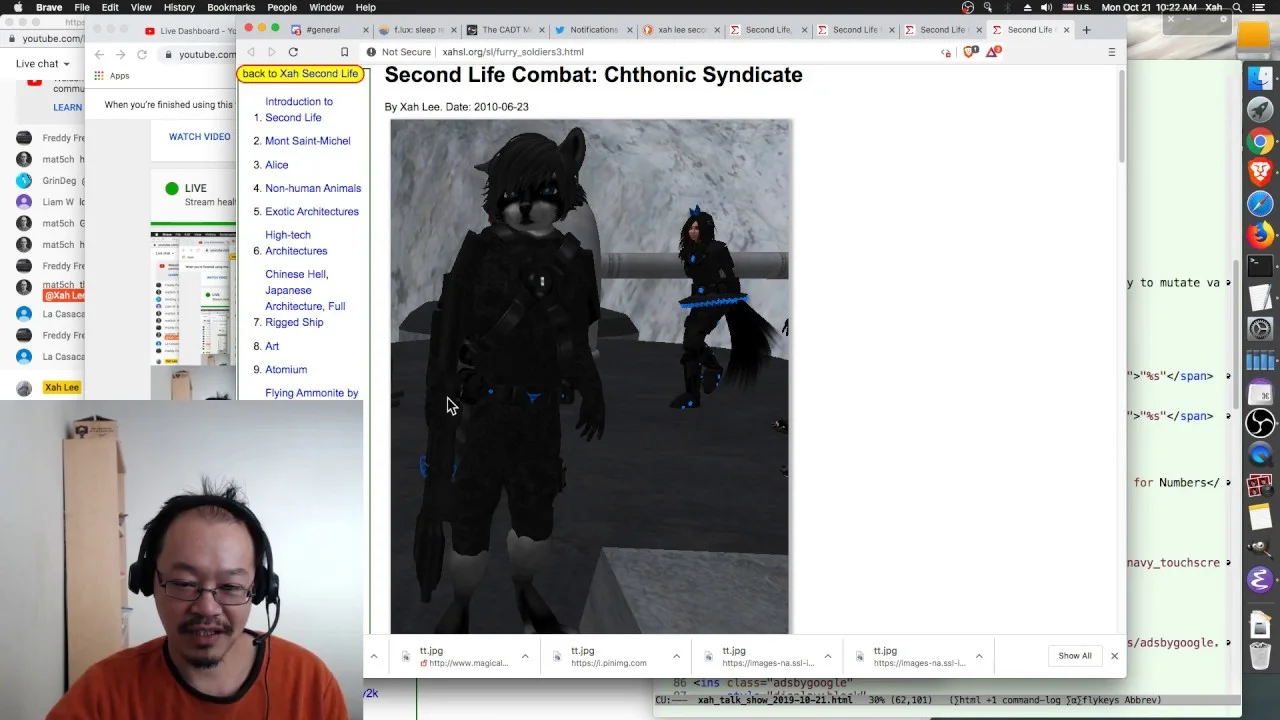Launch Firefox from the dock

(x=1259, y=235)
